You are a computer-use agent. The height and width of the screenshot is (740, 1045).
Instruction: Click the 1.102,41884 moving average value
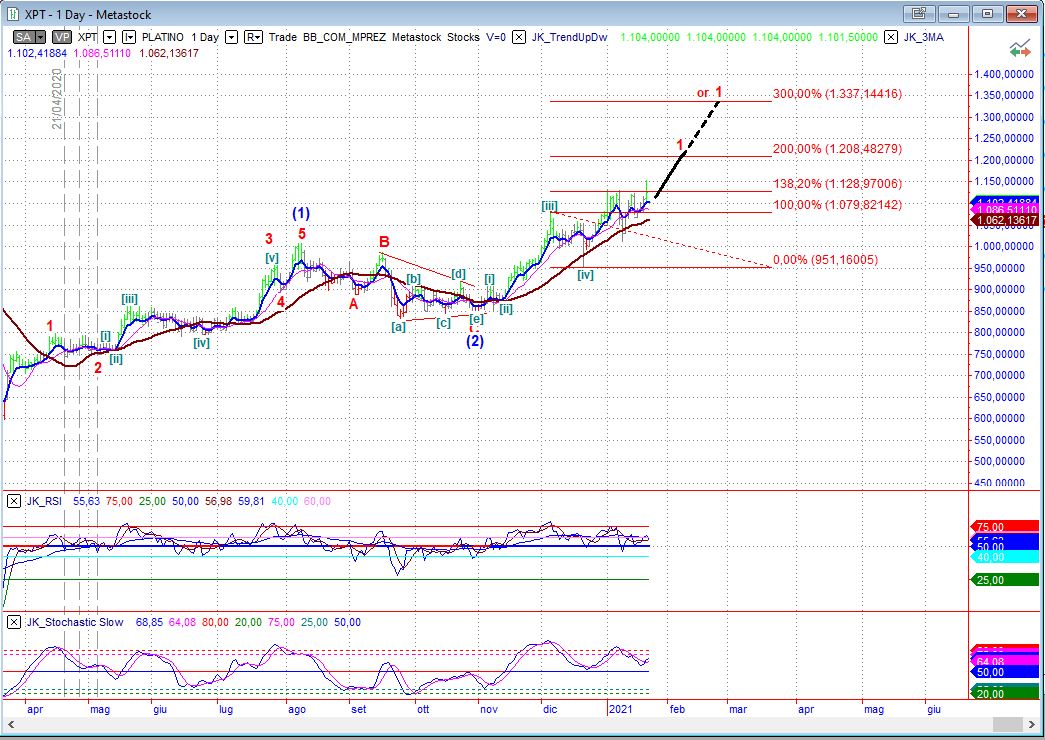coord(37,53)
